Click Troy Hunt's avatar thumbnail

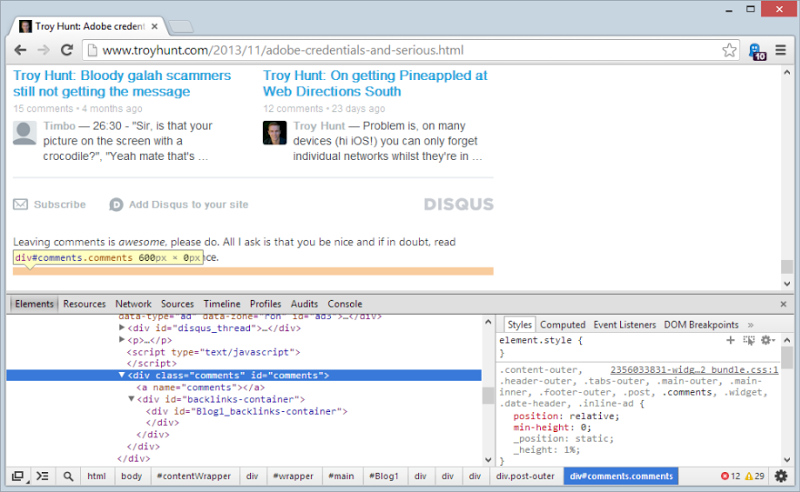pos(274,133)
